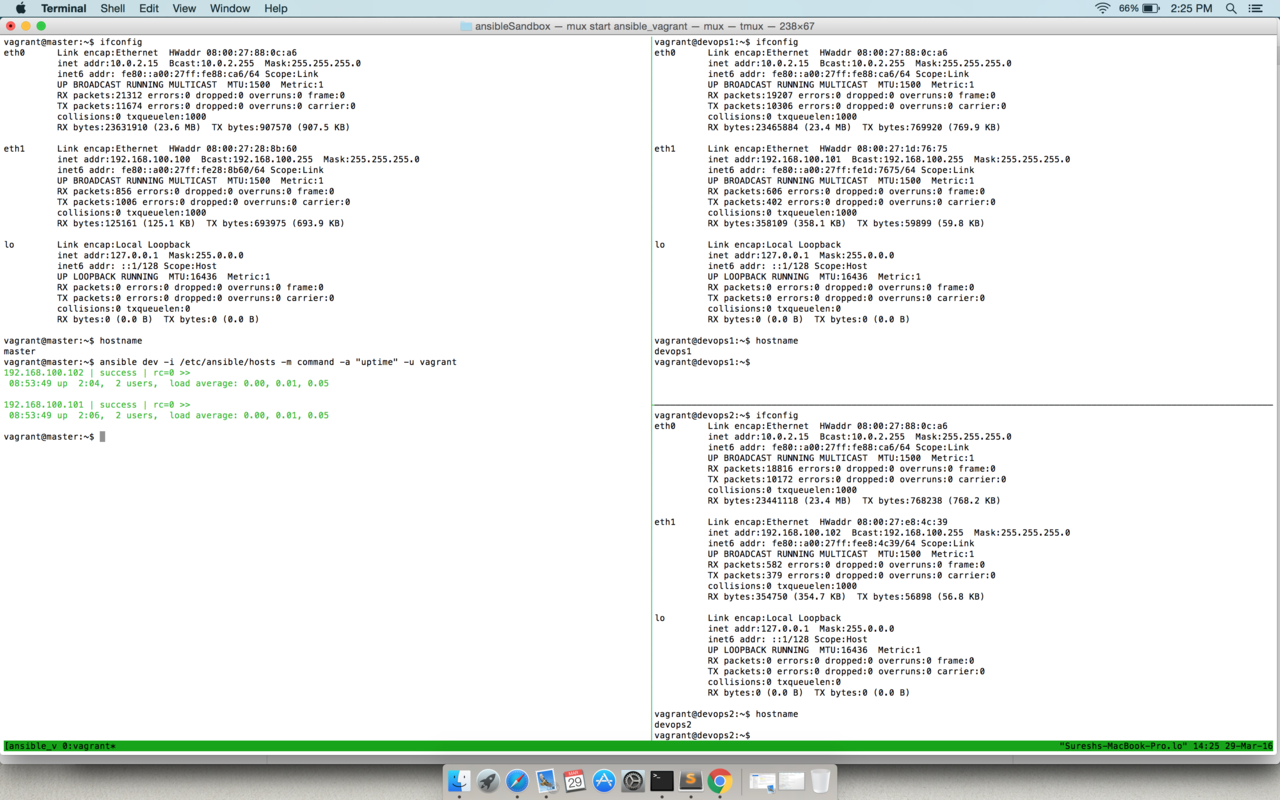
Task: Open Spotlight search magnifier
Action: (x=1231, y=8)
